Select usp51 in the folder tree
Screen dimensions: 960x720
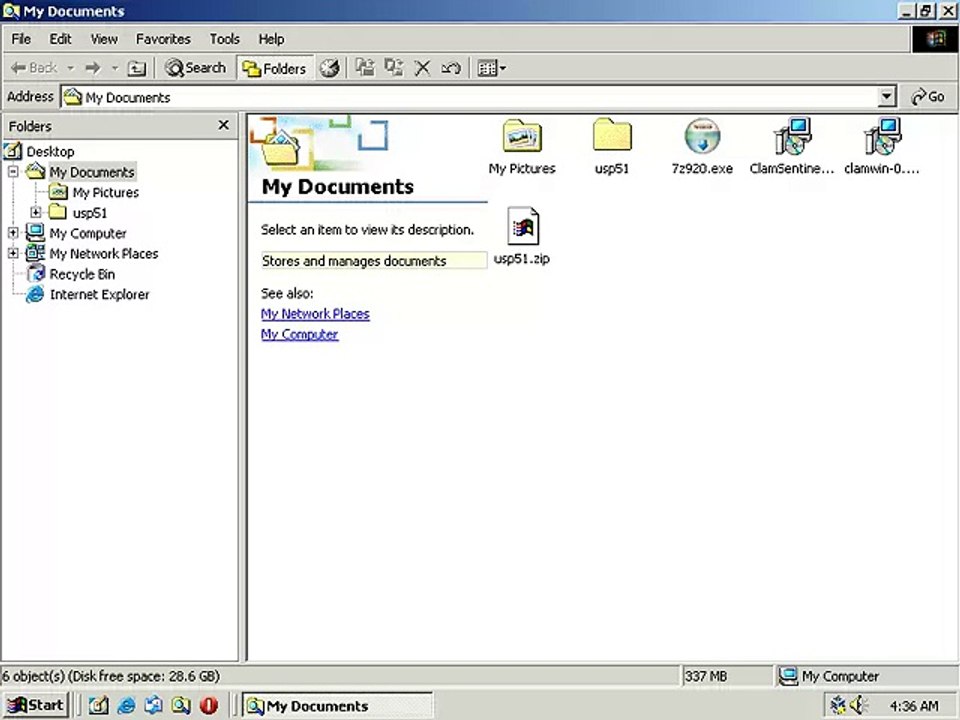point(89,213)
